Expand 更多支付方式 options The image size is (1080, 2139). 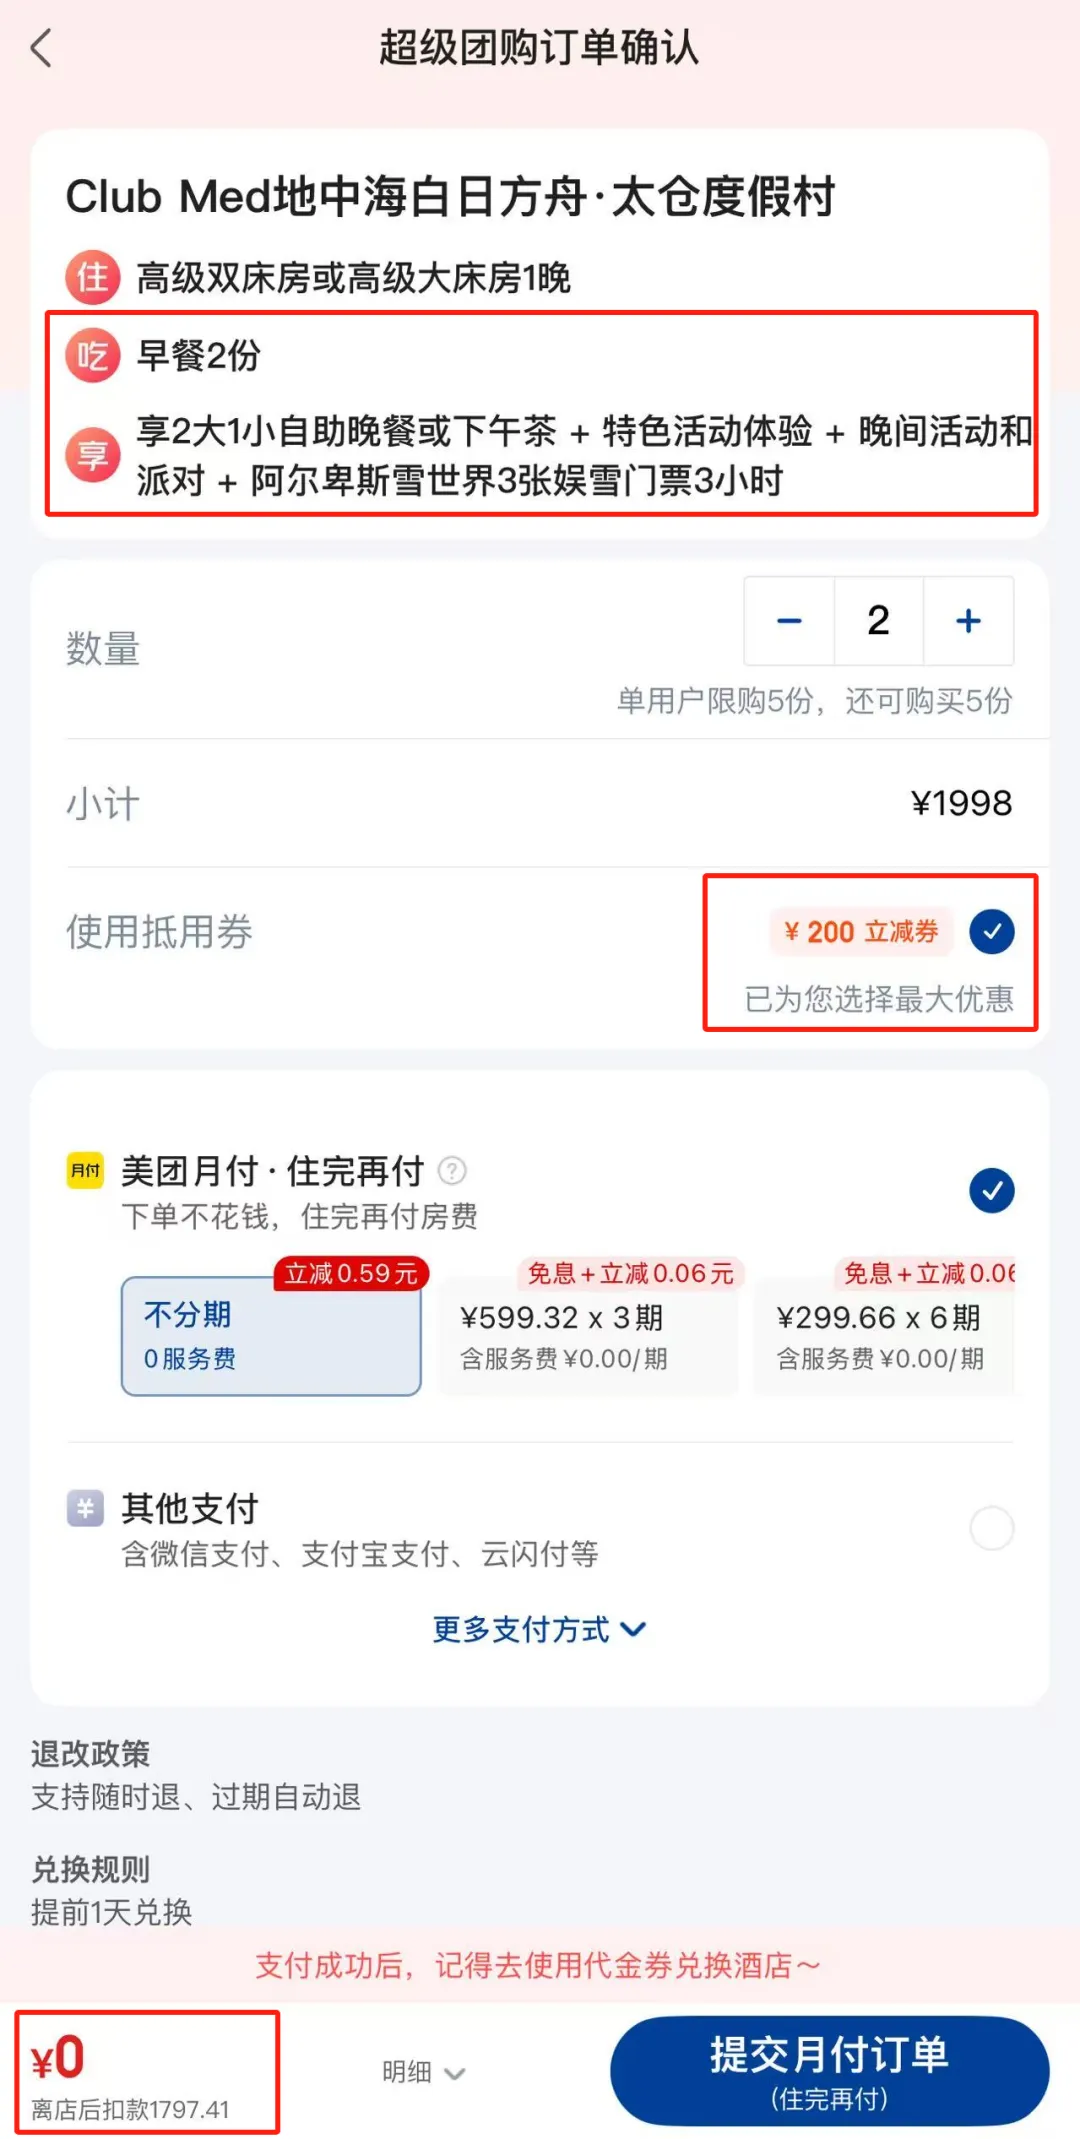point(539,1629)
